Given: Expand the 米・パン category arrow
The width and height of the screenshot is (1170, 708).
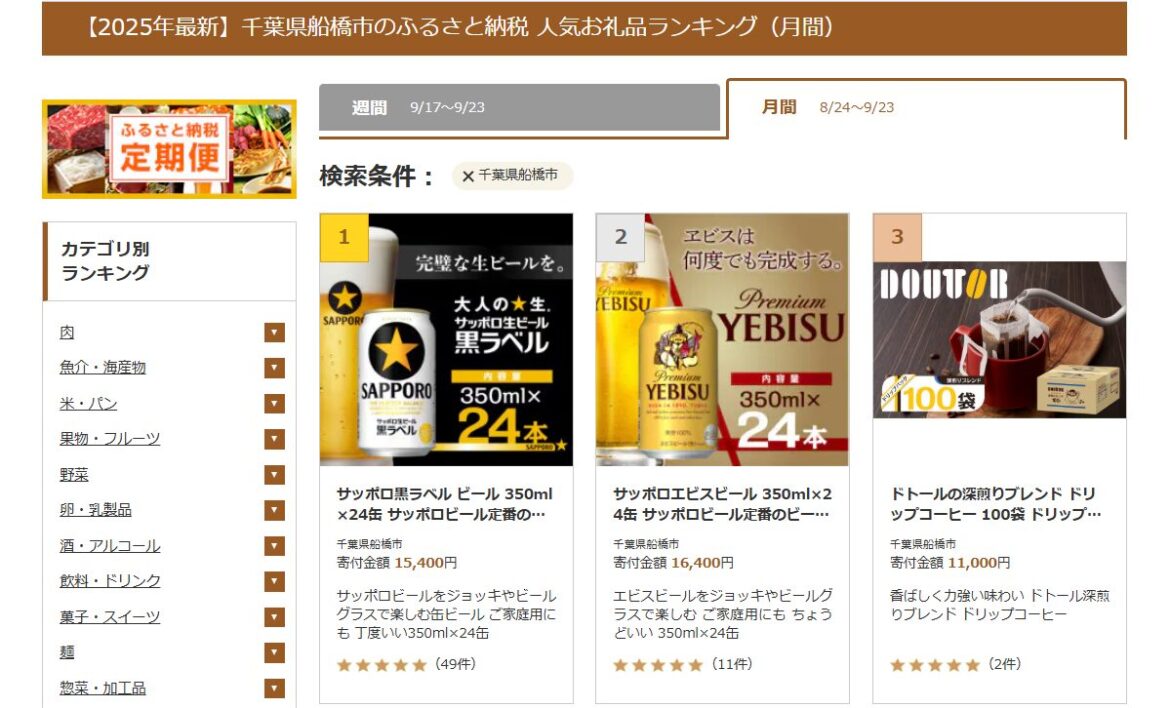Looking at the screenshot, I should point(275,404).
